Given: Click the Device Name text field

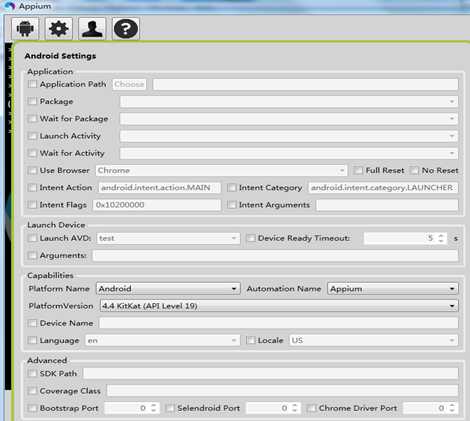Looking at the screenshot, I should pos(279,323).
